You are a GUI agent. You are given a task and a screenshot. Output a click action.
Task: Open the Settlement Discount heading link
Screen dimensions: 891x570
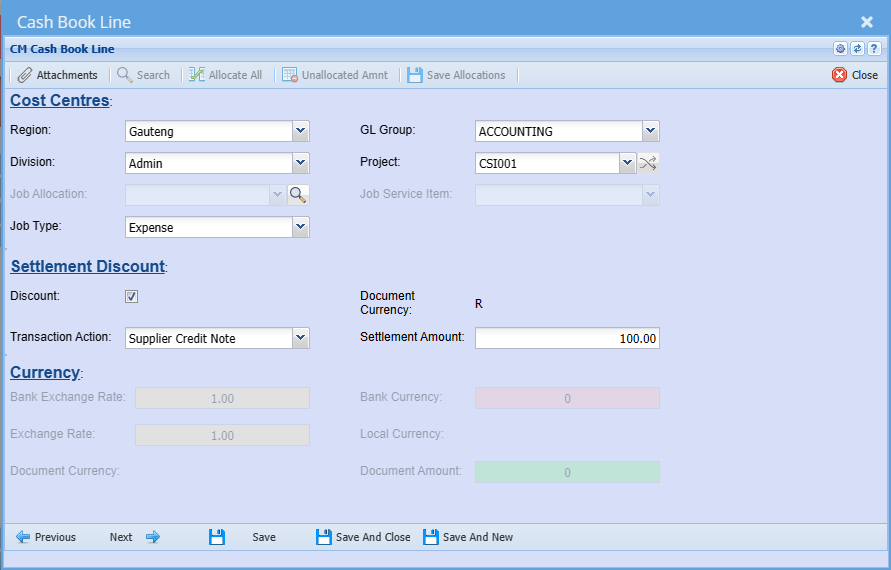(x=88, y=267)
